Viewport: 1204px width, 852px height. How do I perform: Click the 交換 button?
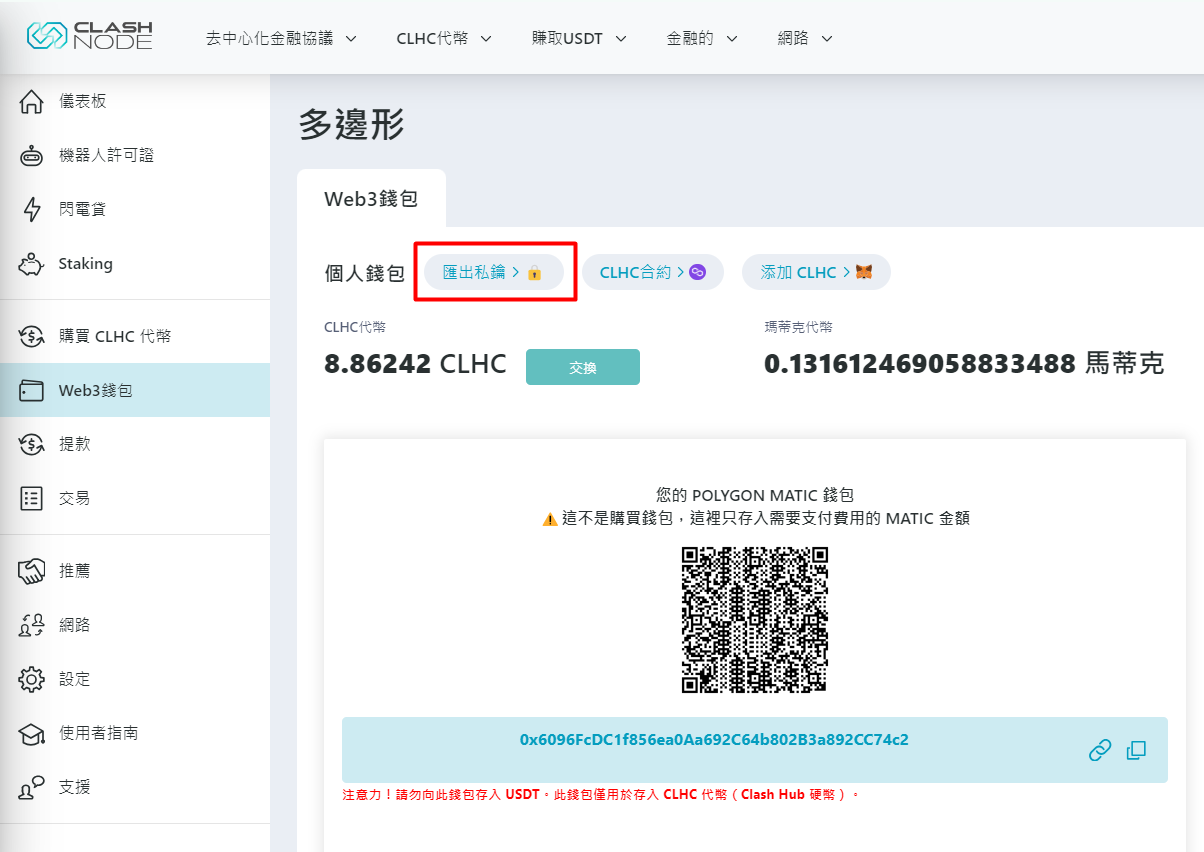pos(583,367)
